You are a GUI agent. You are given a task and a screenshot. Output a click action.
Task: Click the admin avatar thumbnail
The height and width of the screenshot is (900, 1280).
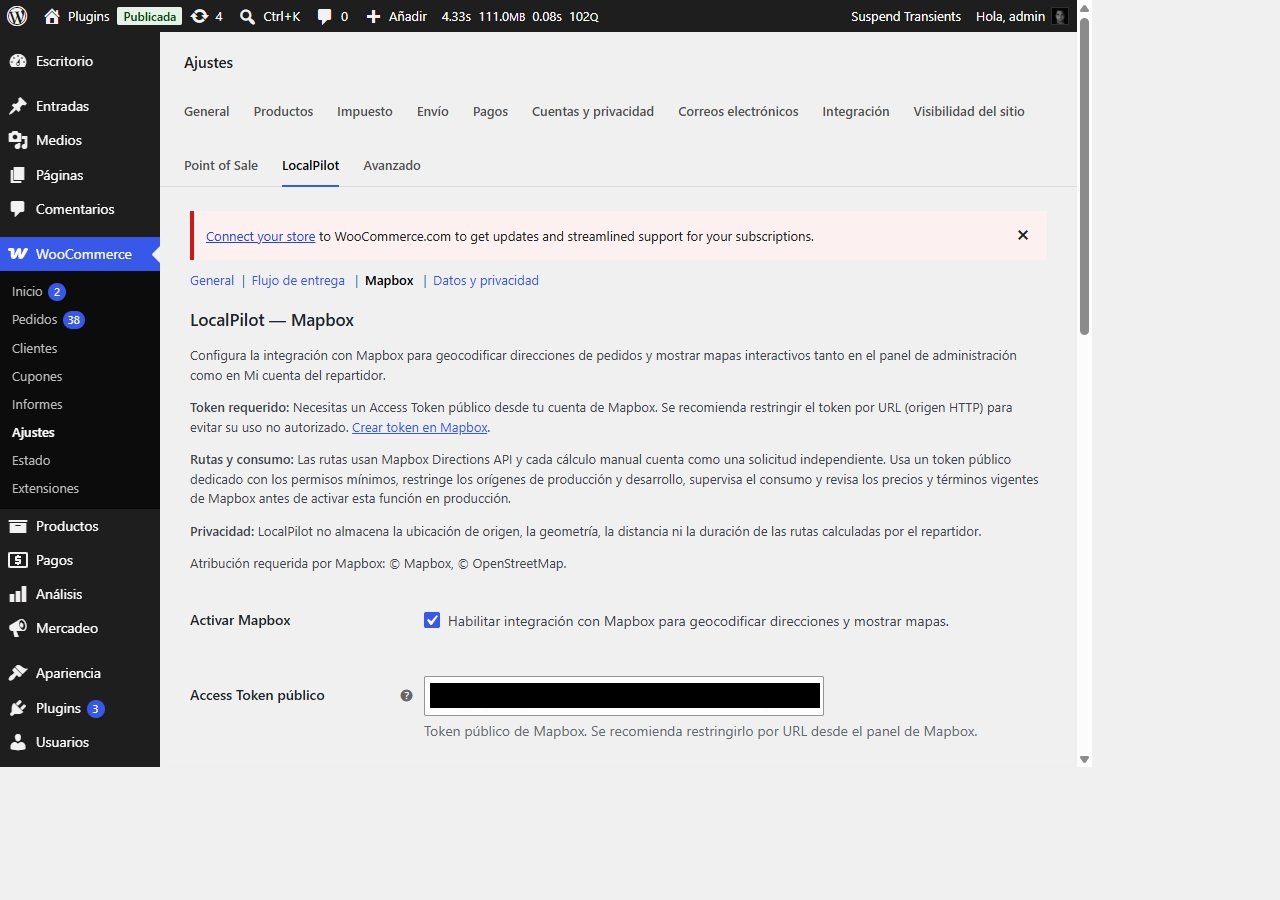[x=1060, y=16]
